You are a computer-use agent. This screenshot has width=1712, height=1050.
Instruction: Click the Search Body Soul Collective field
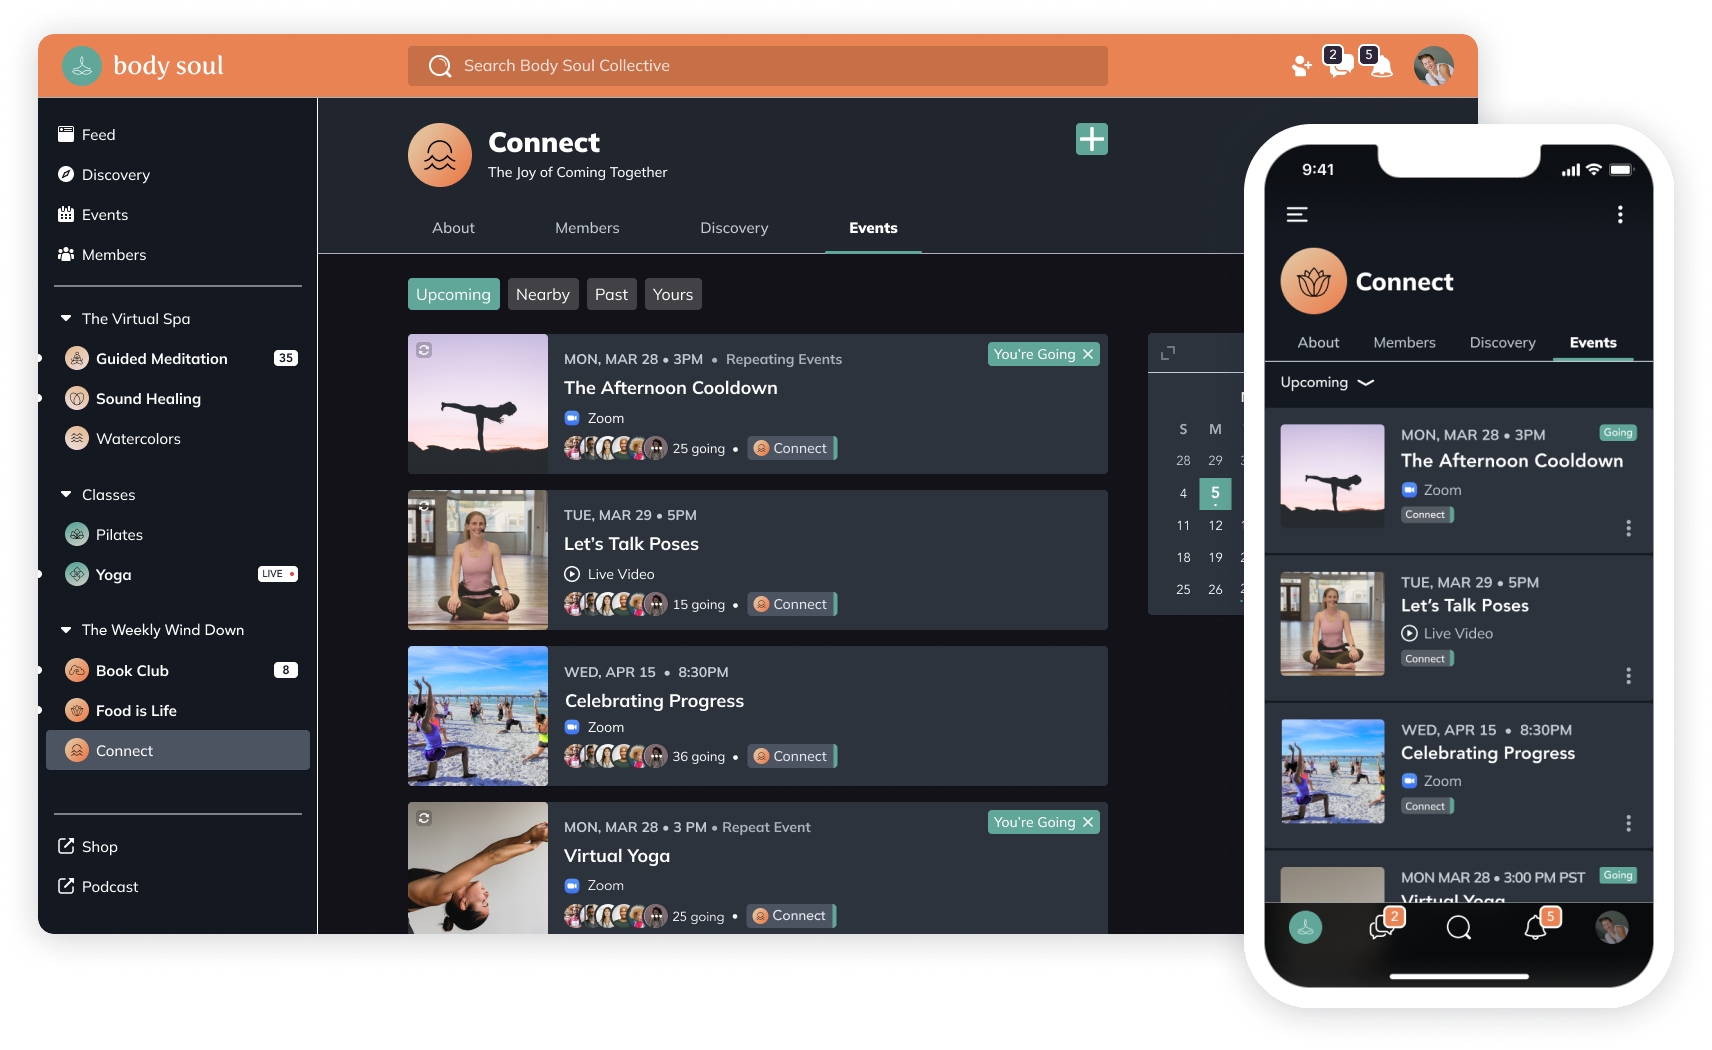click(757, 66)
